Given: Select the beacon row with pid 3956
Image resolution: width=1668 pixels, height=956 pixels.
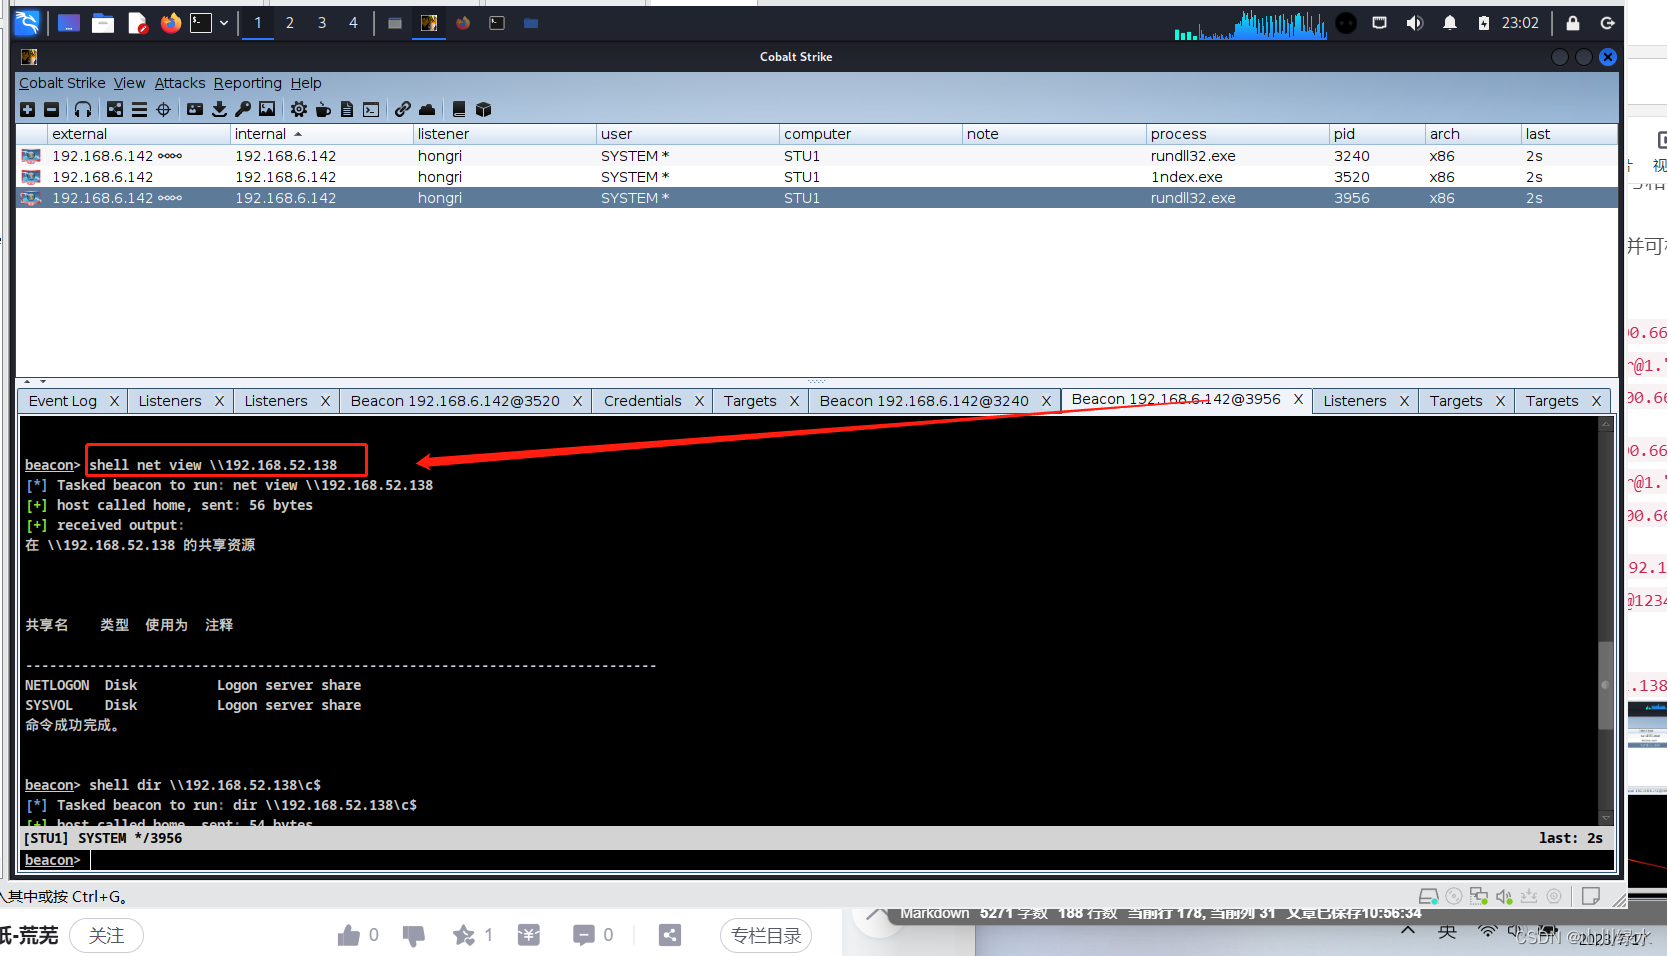Looking at the screenshot, I should [816, 198].
